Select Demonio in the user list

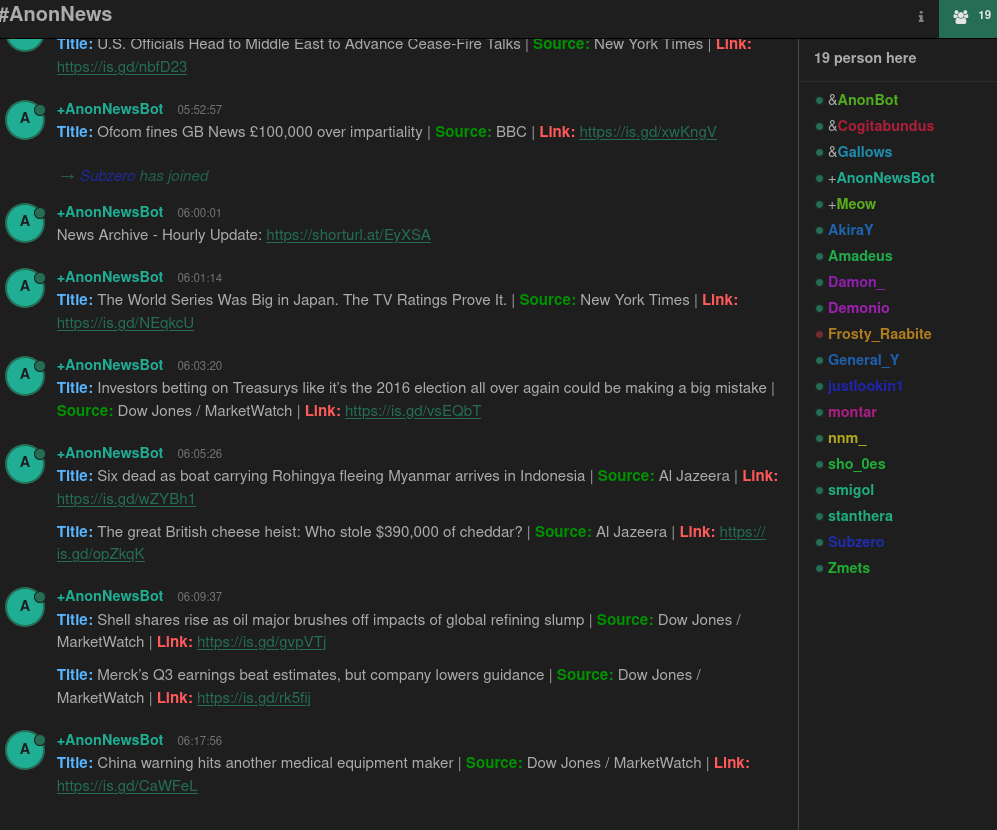[858, 308]
